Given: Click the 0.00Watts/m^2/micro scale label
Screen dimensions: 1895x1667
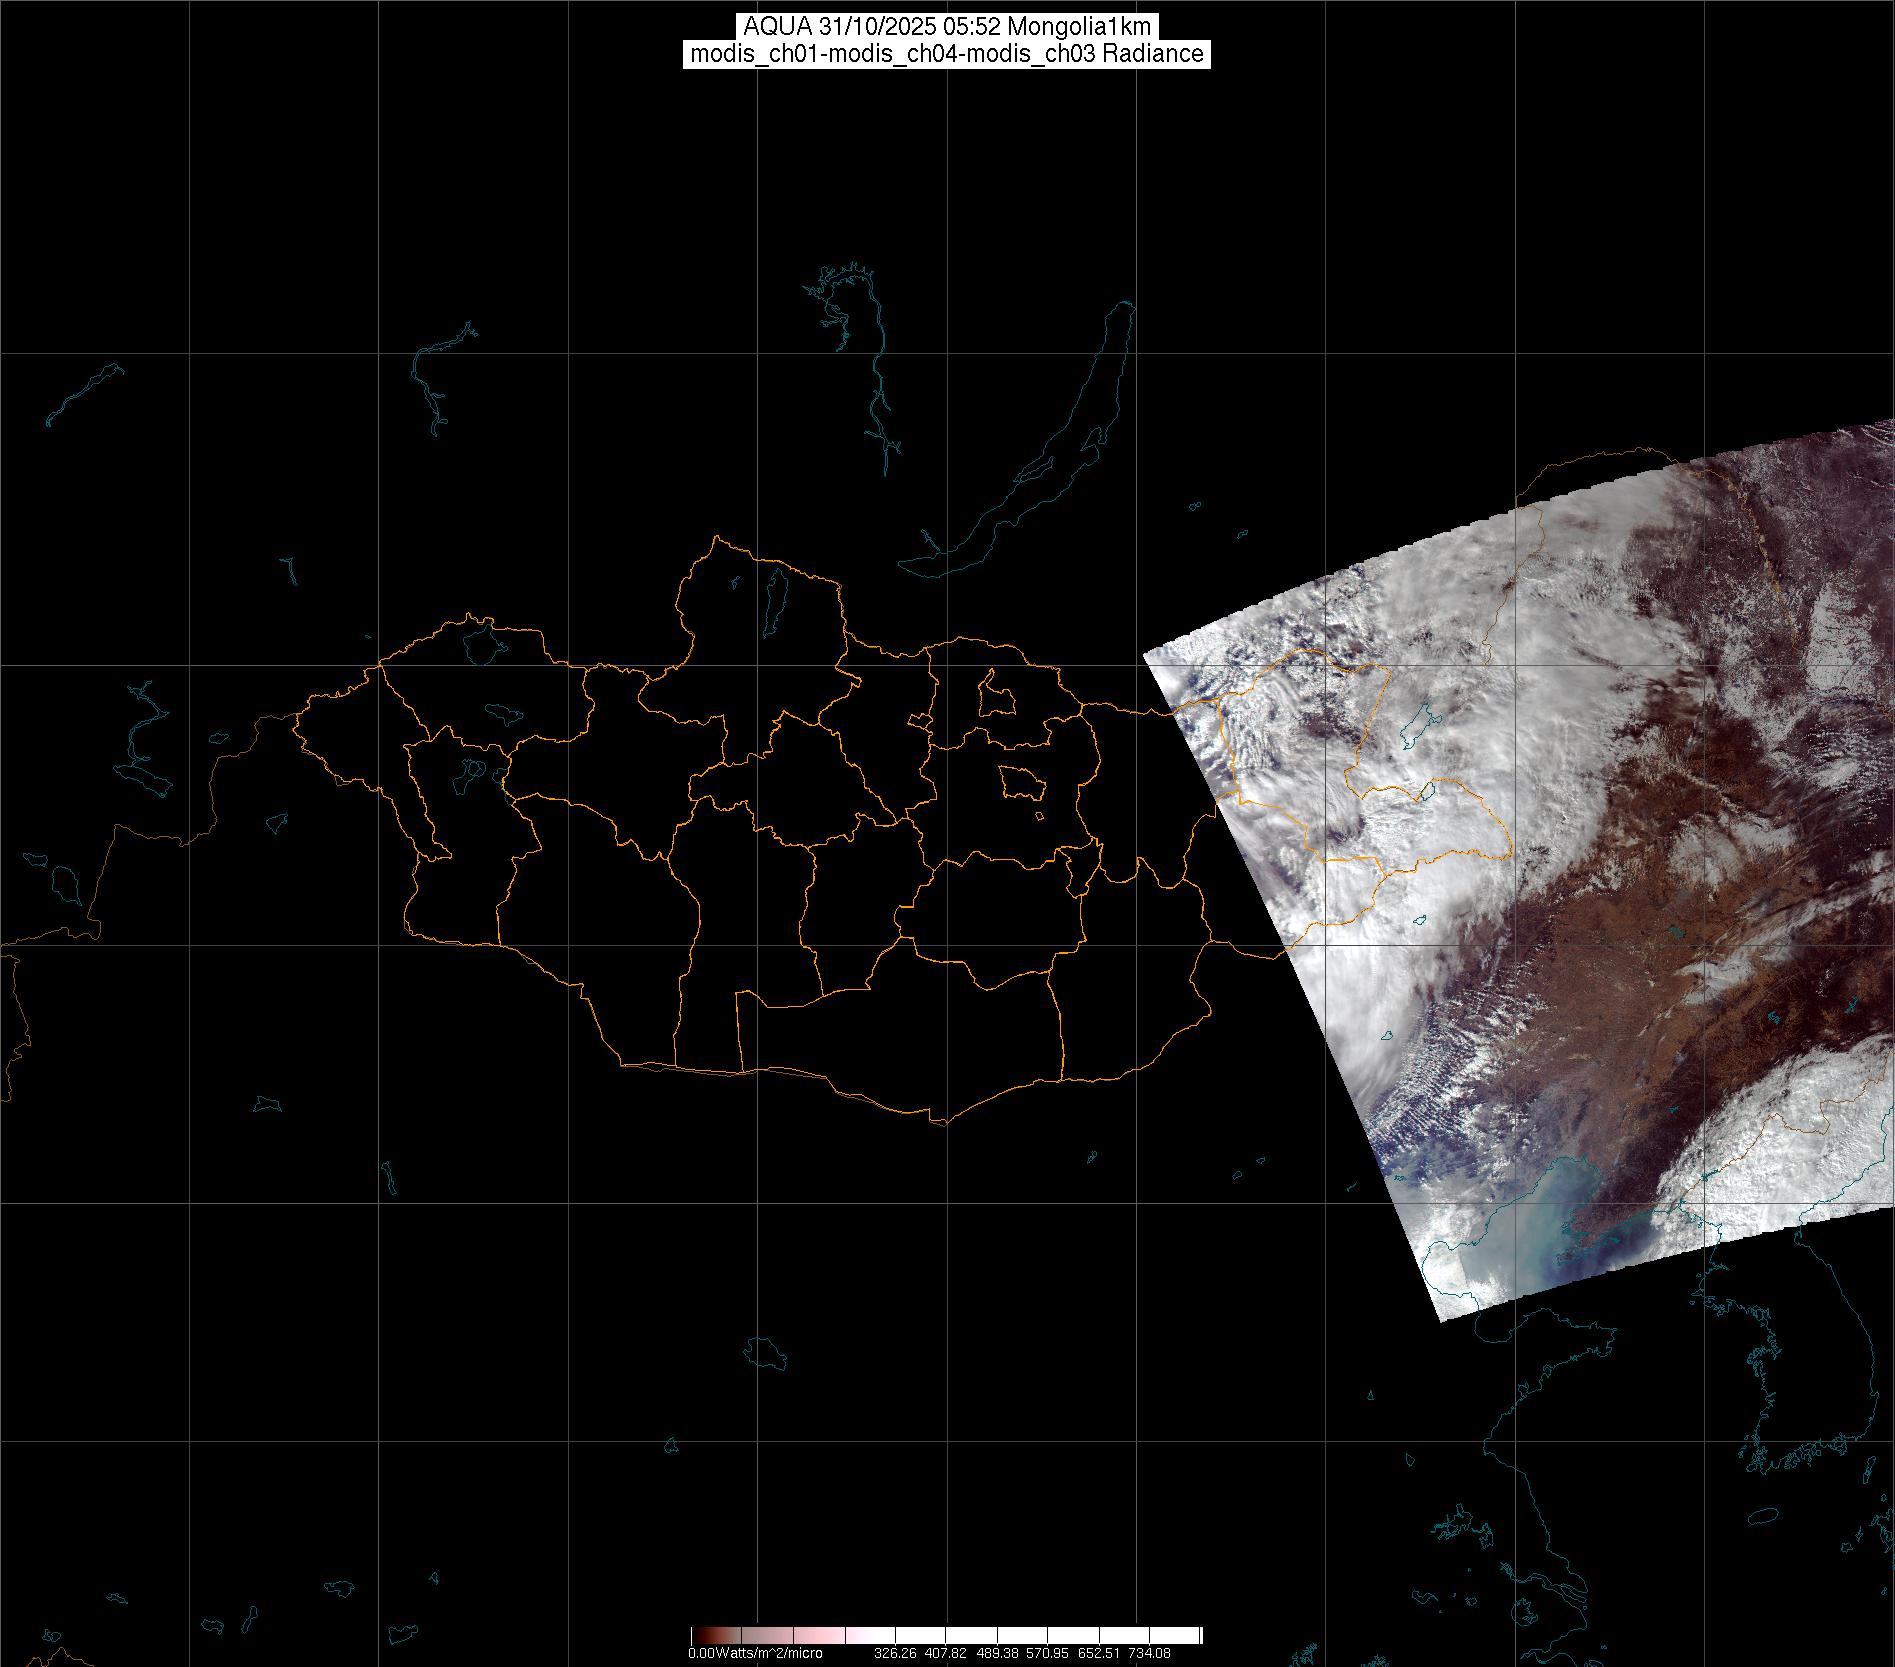Looking at the screenshot, I should coord(755,1653).
